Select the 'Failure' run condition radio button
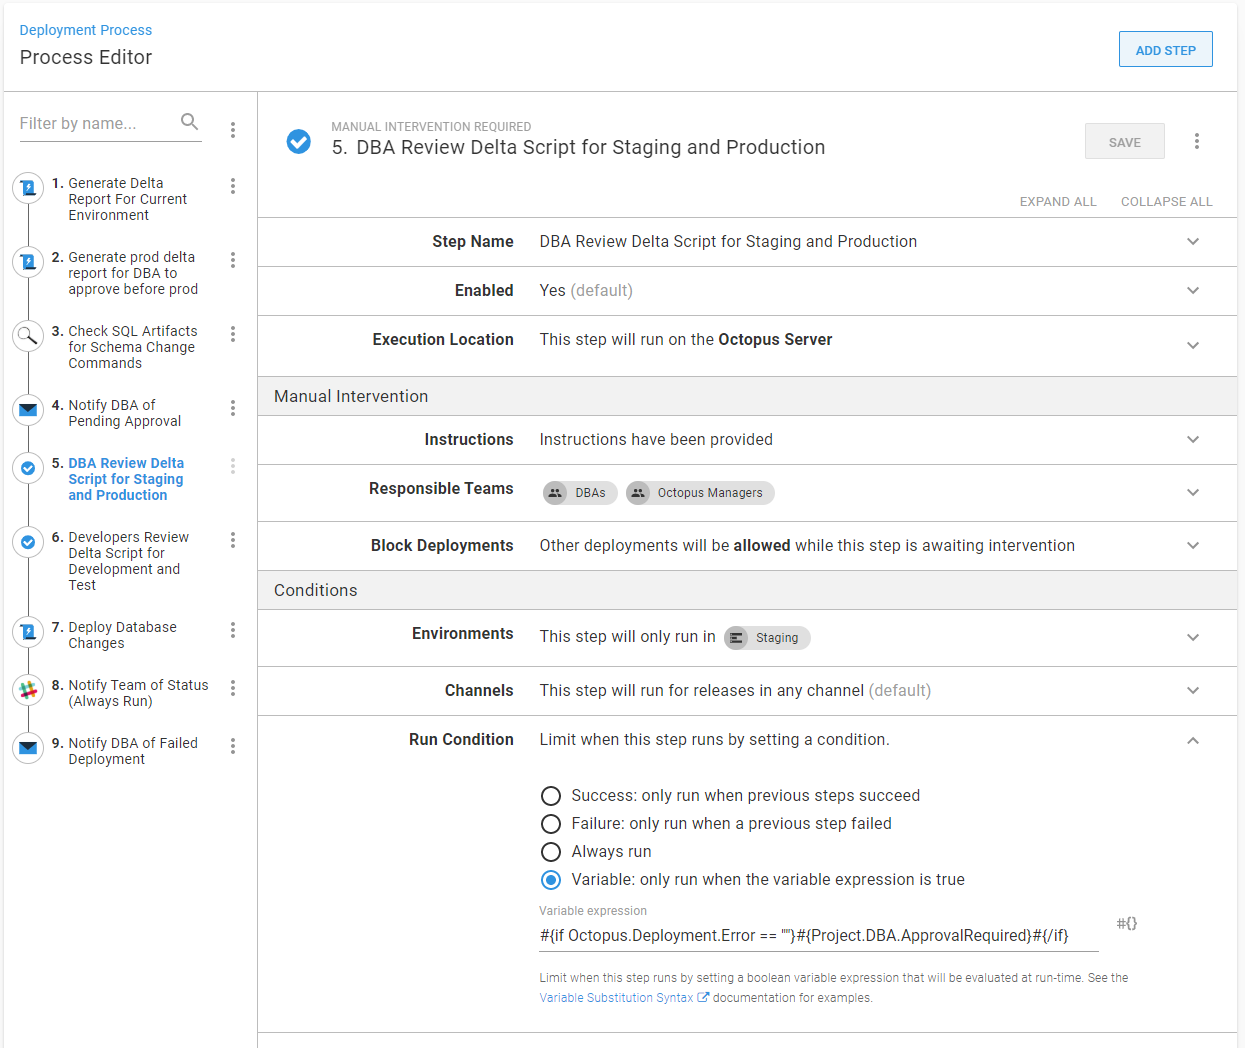 [551, 824]
